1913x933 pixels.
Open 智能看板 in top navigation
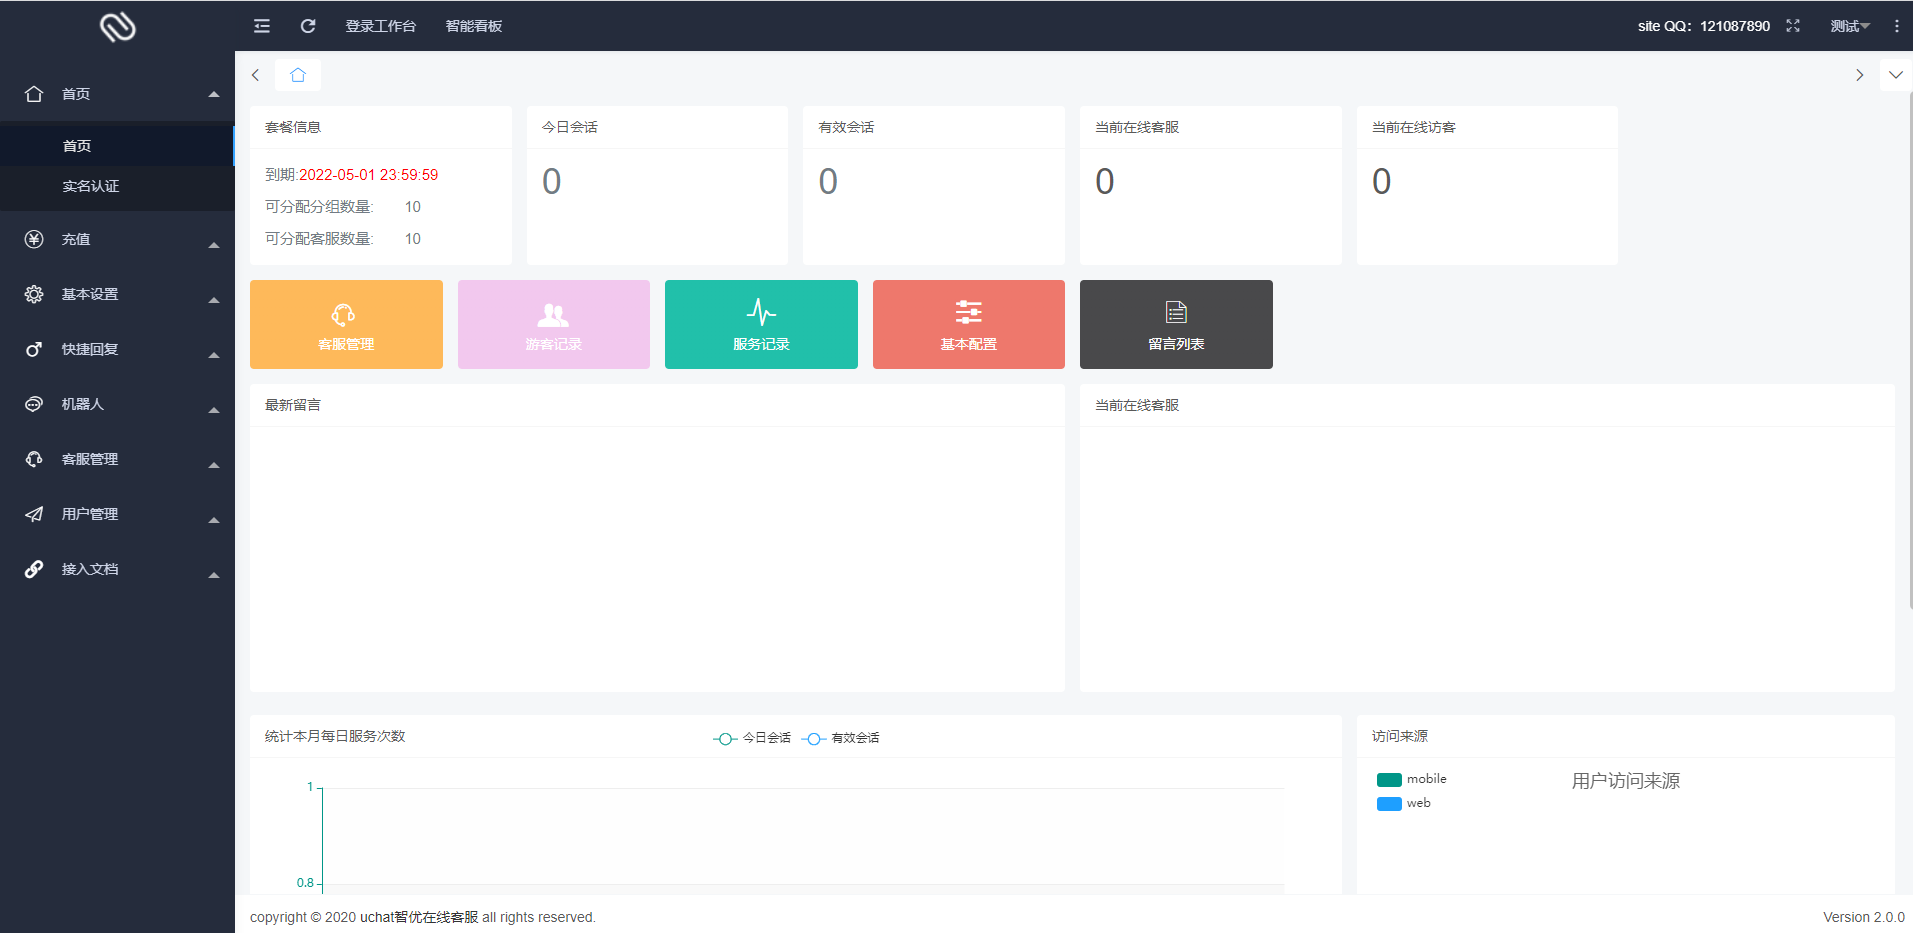click(x=474, y=26)
